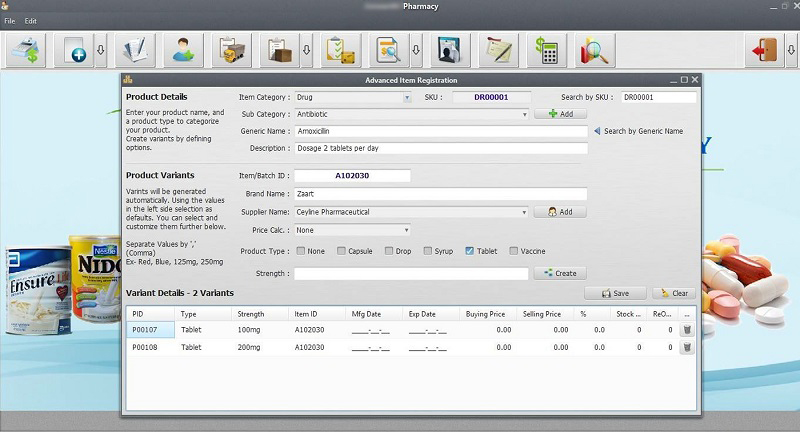
Task: Select the P00107 cell
Action: point(150,330)
